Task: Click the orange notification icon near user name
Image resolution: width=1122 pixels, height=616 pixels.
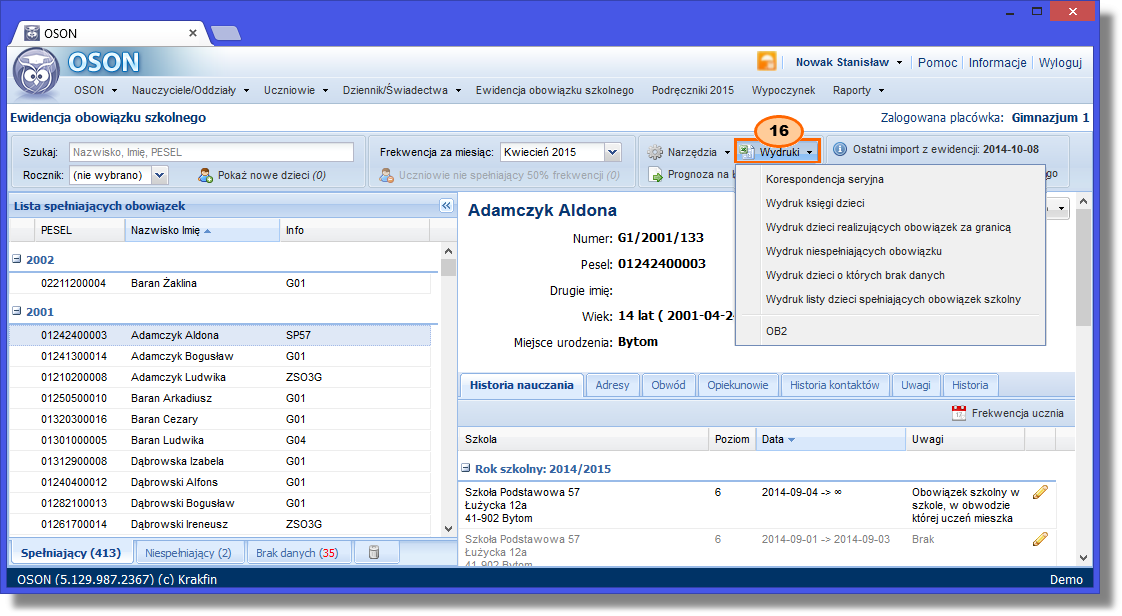Action: pos(767,62)
